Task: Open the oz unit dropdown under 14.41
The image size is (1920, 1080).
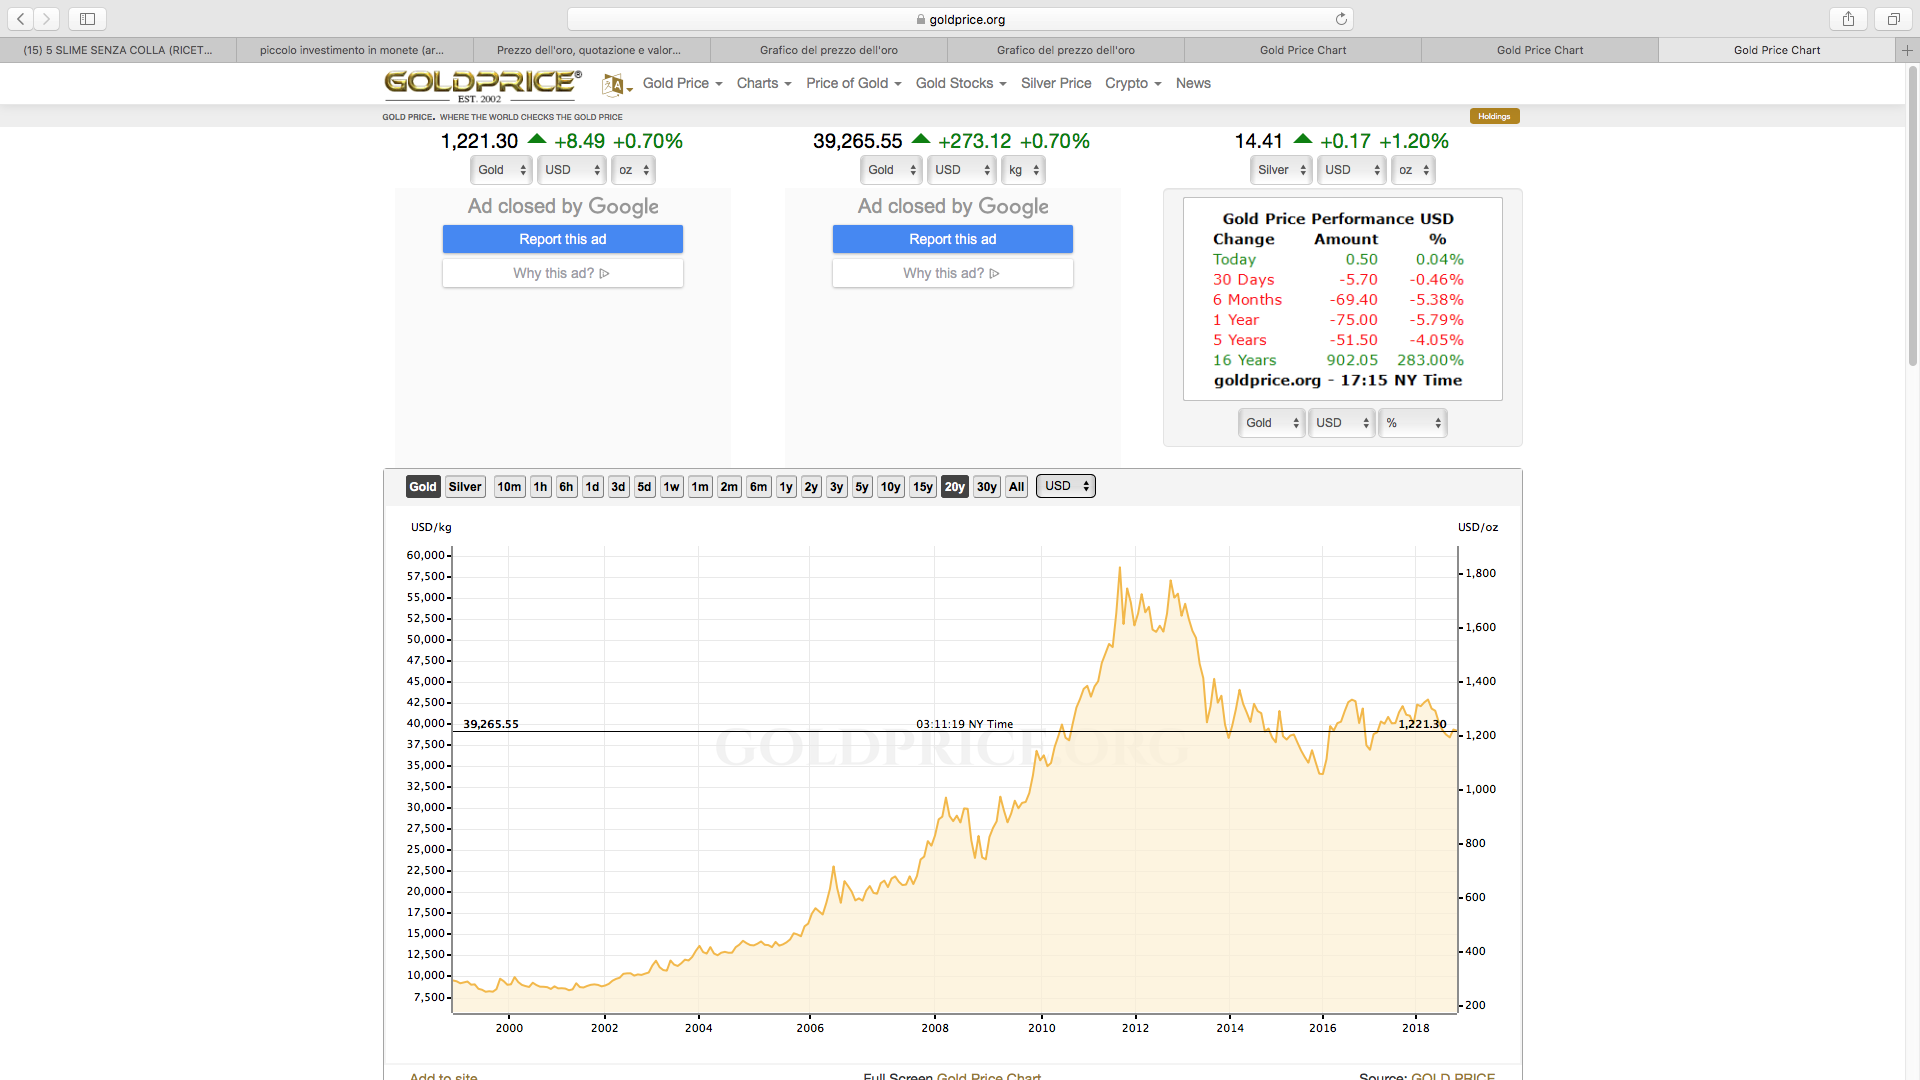Action: (x=1413, y=170)
